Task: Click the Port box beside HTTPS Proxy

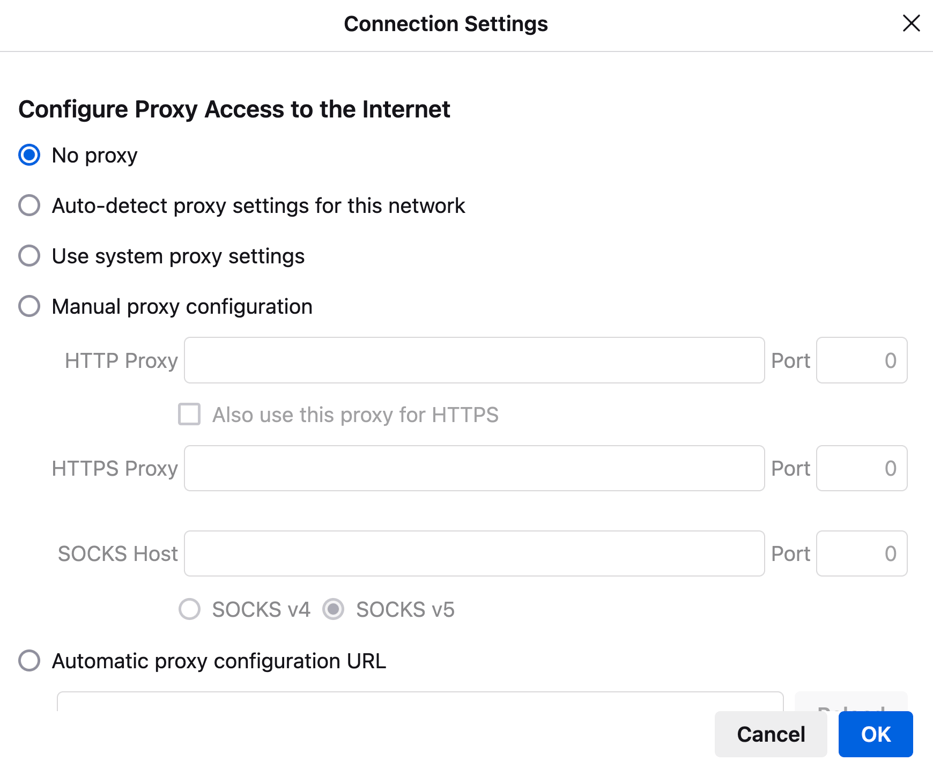Action: coord(861,468)
